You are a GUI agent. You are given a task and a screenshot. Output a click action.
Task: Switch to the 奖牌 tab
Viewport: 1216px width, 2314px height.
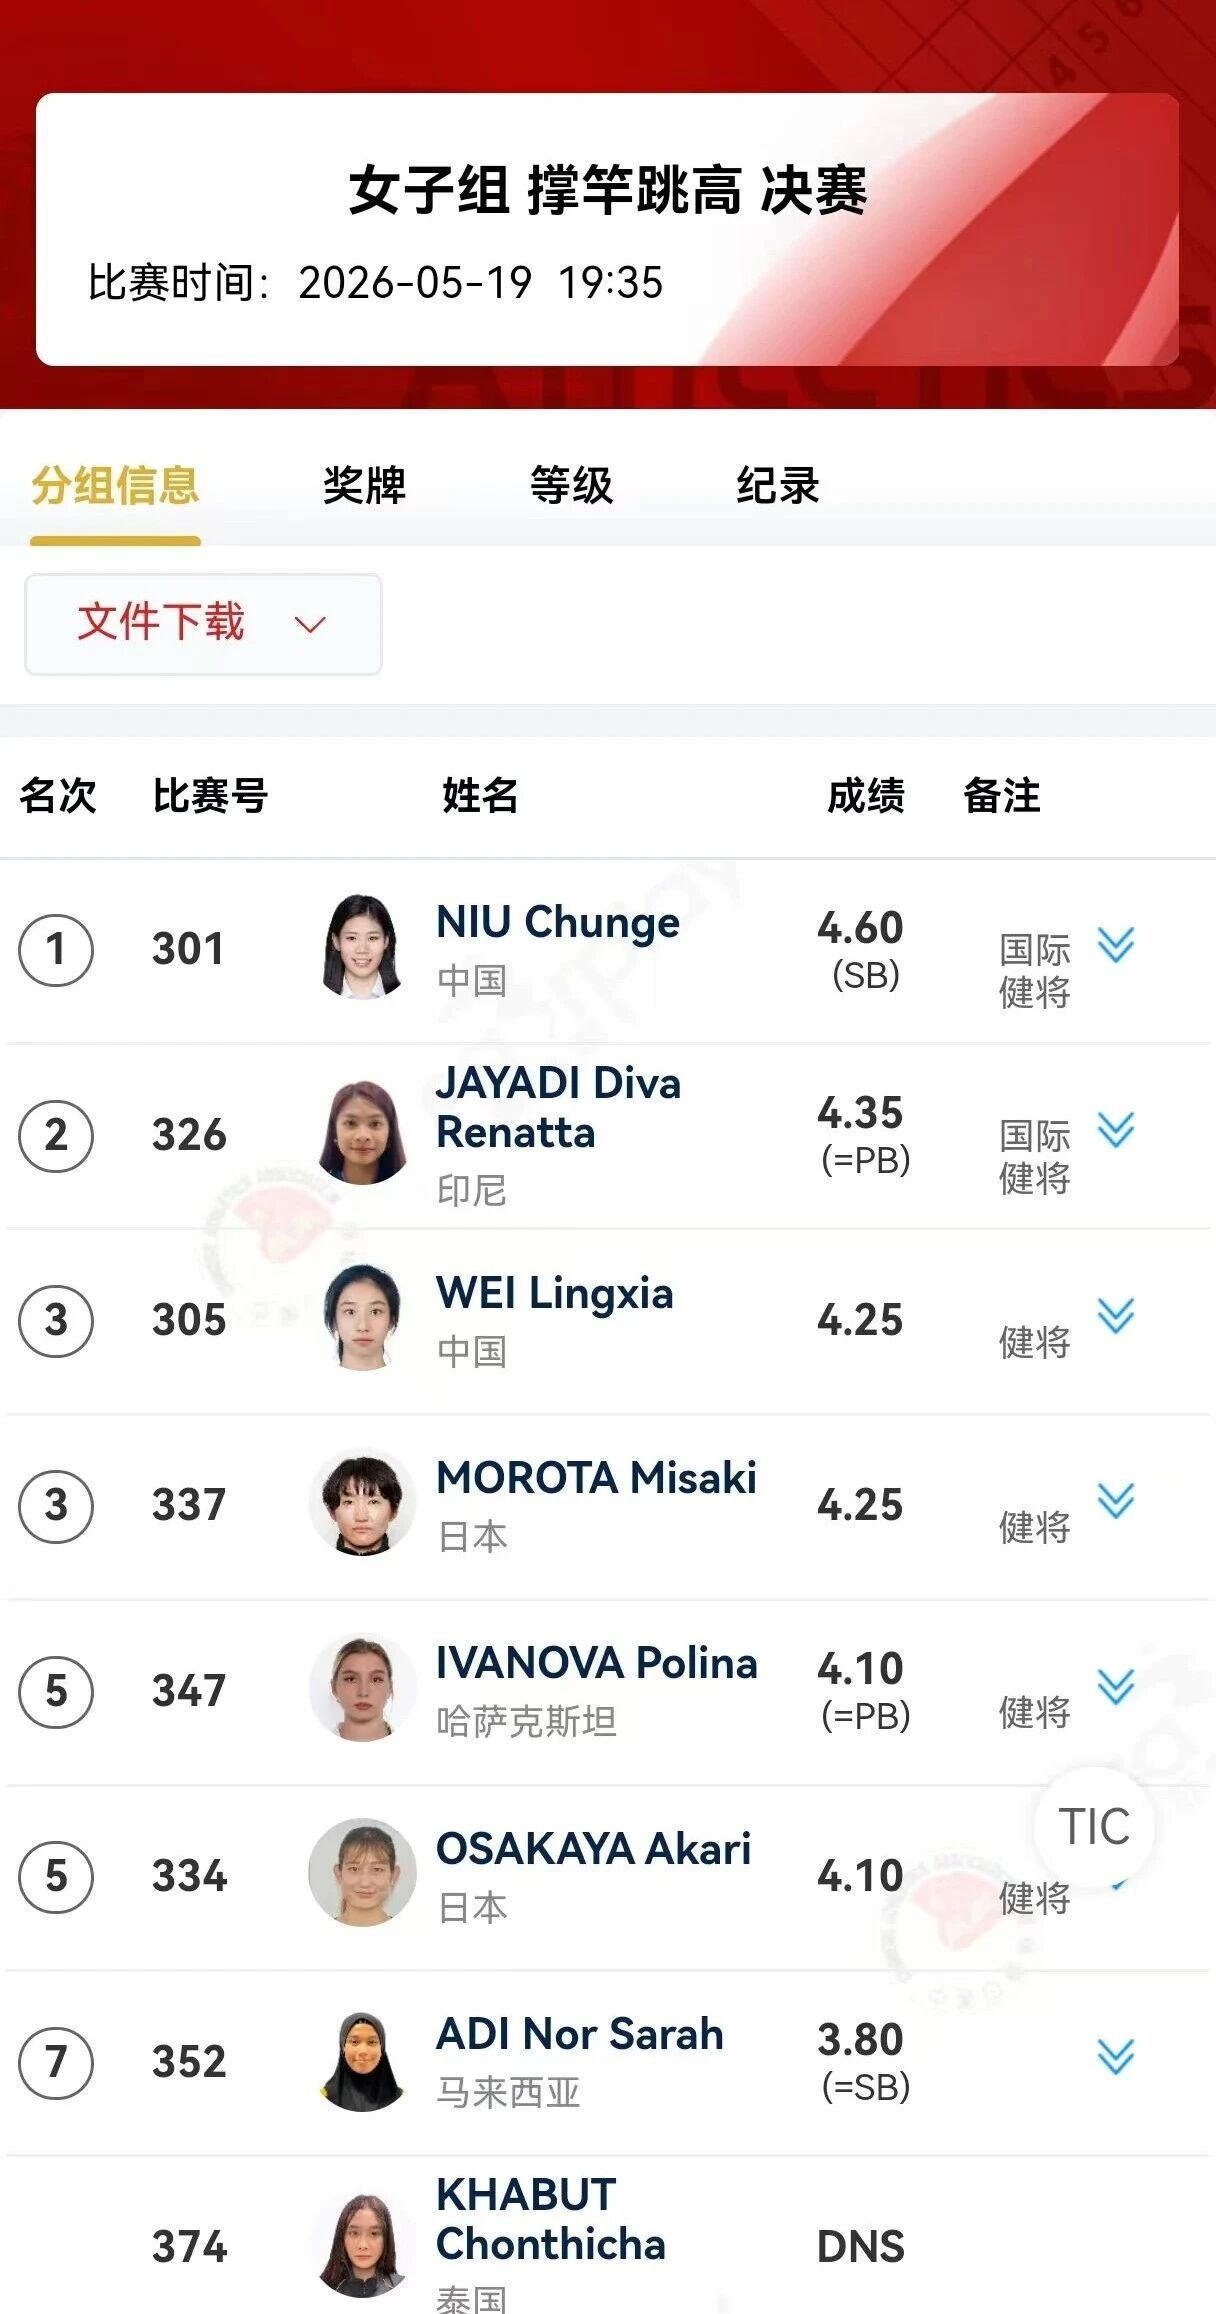(364, 486)
